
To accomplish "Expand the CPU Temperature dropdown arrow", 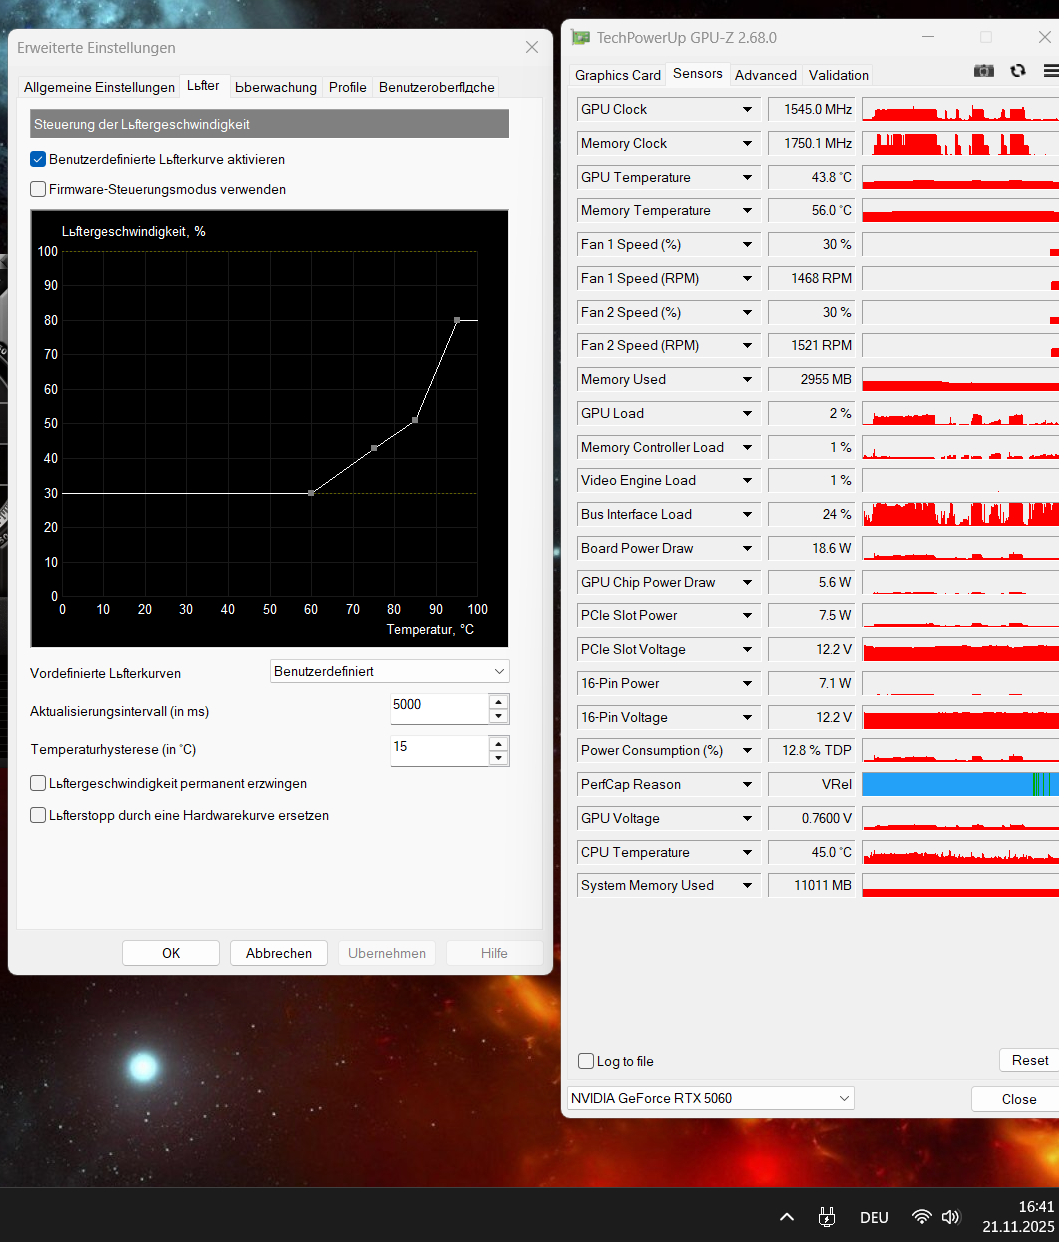I will coord(747,852).
